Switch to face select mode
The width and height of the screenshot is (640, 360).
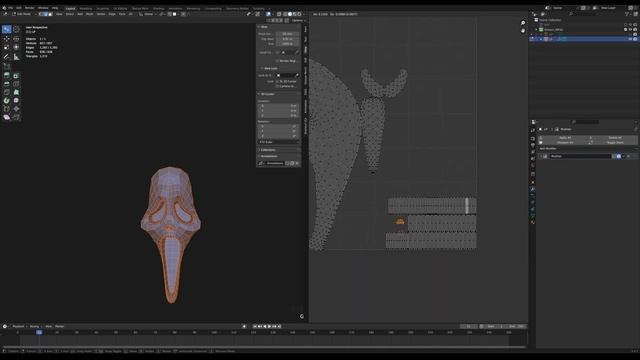50,14
